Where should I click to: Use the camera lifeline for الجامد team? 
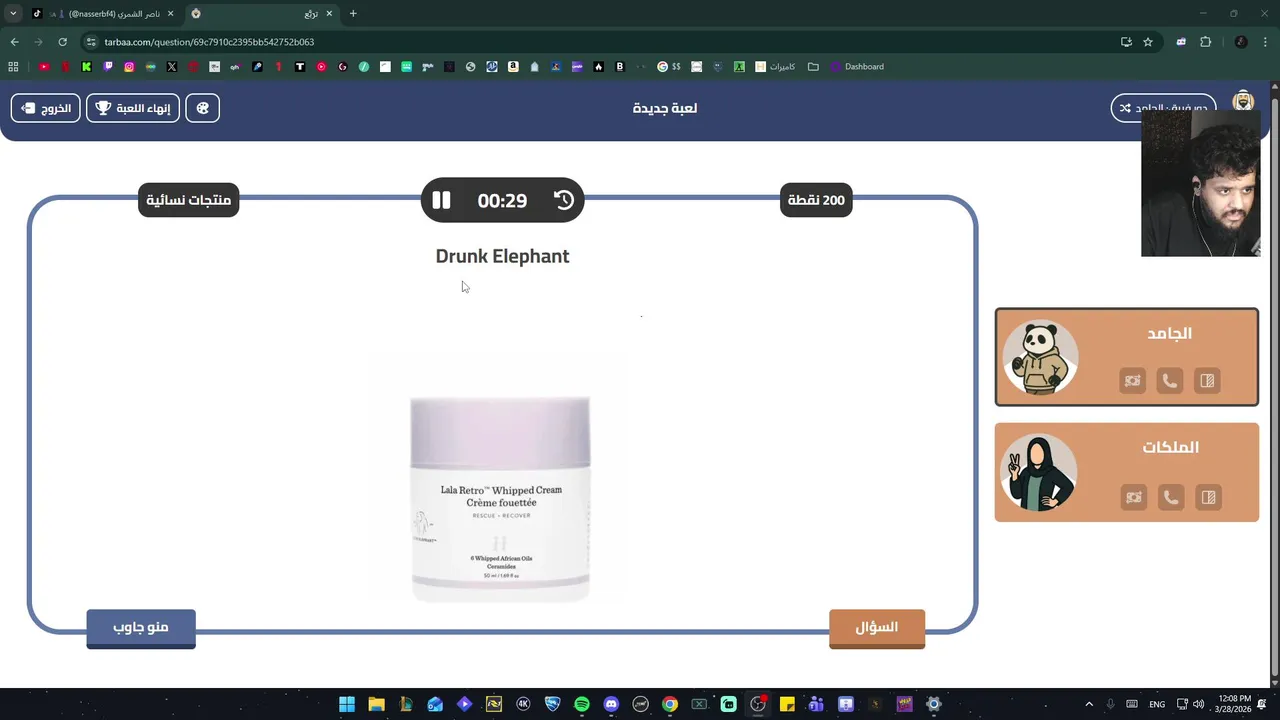1132,381
